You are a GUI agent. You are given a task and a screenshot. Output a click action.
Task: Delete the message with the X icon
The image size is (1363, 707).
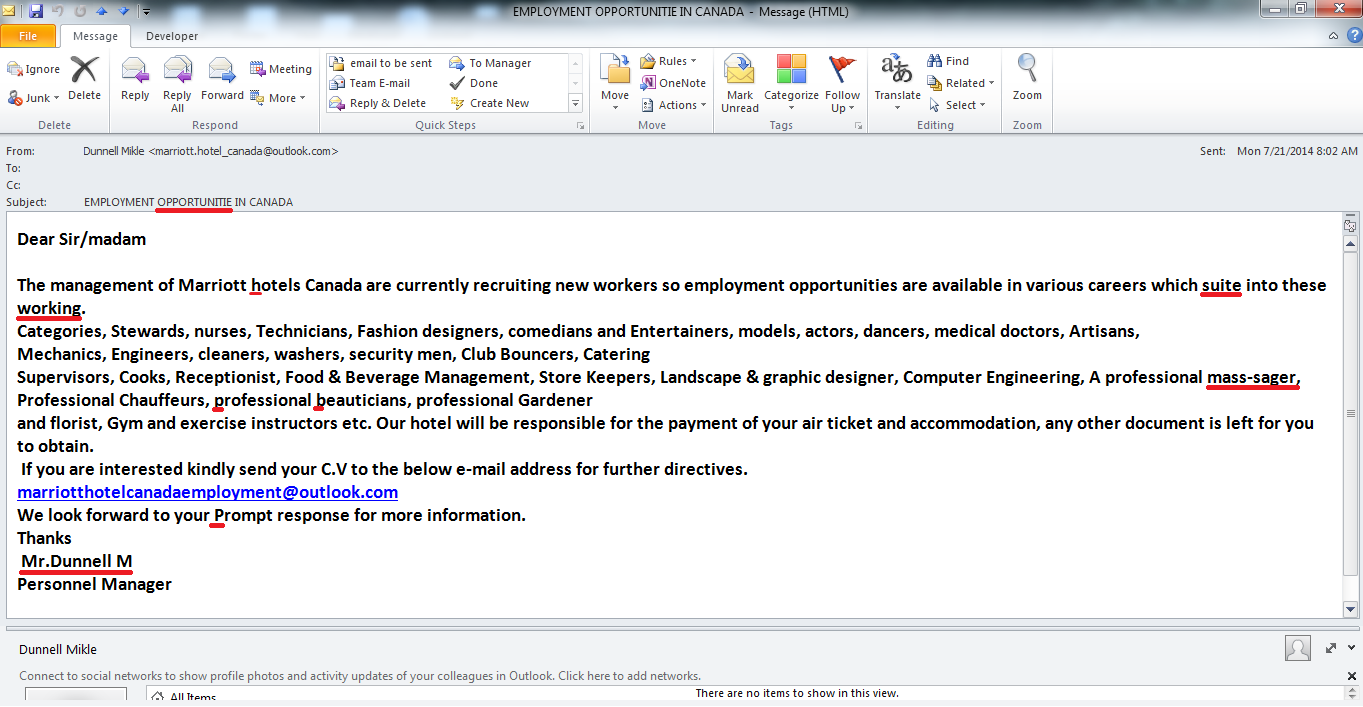click(84, 80)
